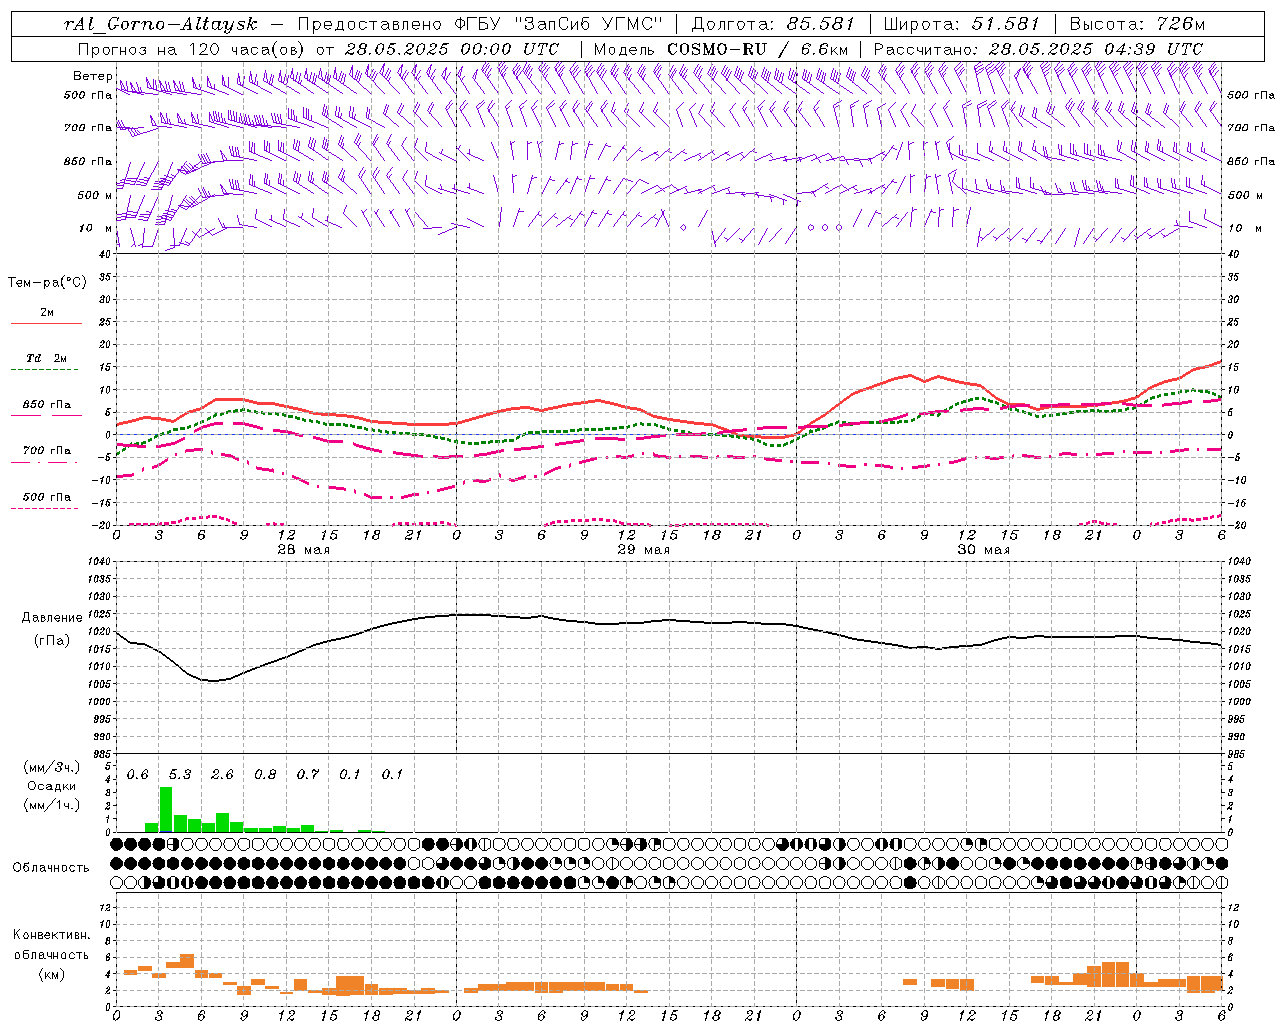The image size is (1280, 1024).
Task: Click the Давление panel label
Action: tap(52, 618)
